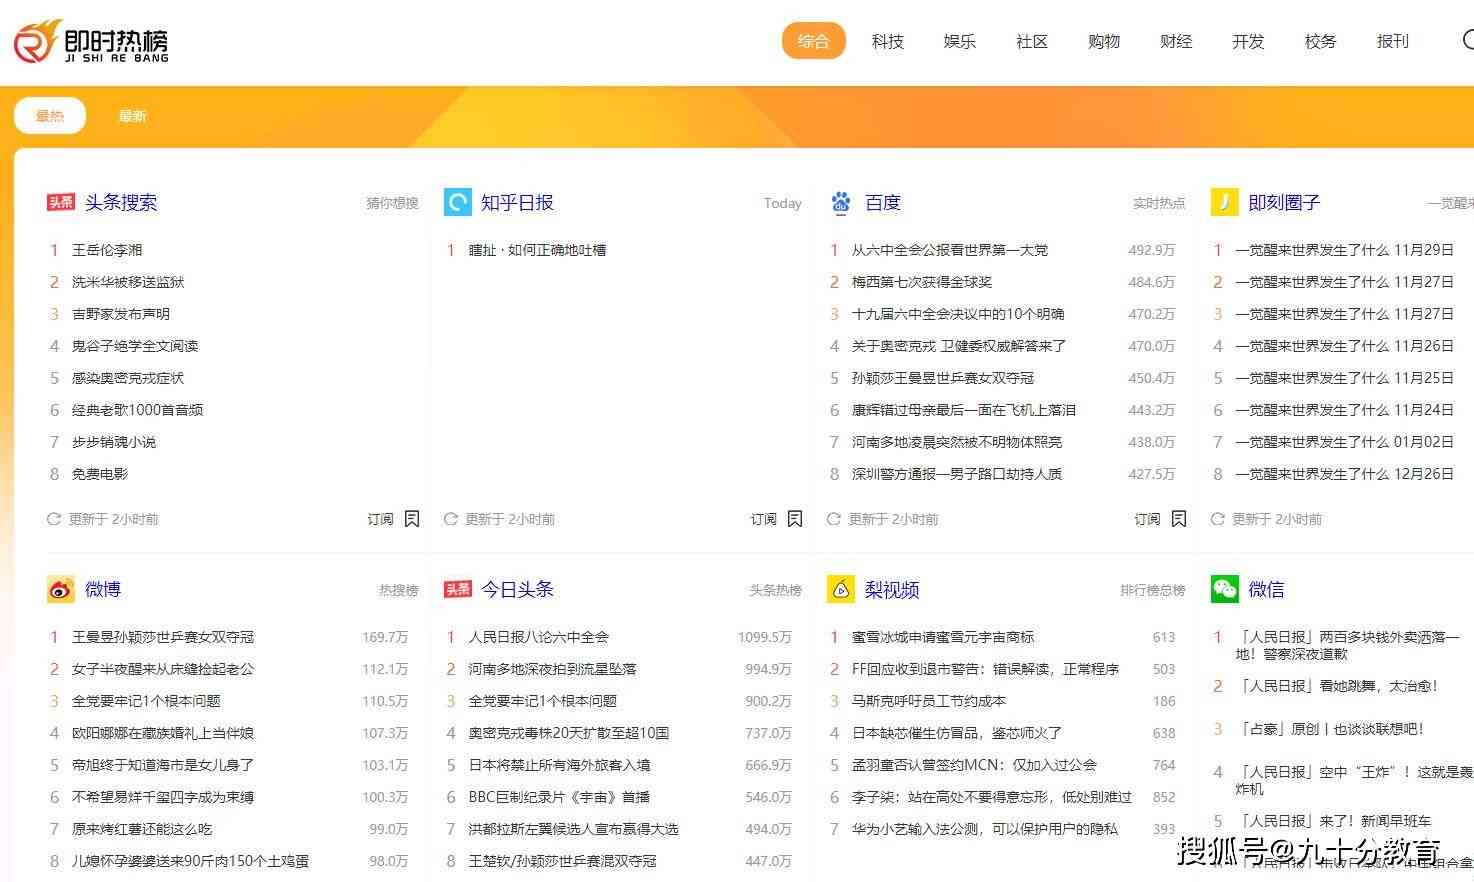
Task: Open the 校务 category
Action: tap(1320, 41)
